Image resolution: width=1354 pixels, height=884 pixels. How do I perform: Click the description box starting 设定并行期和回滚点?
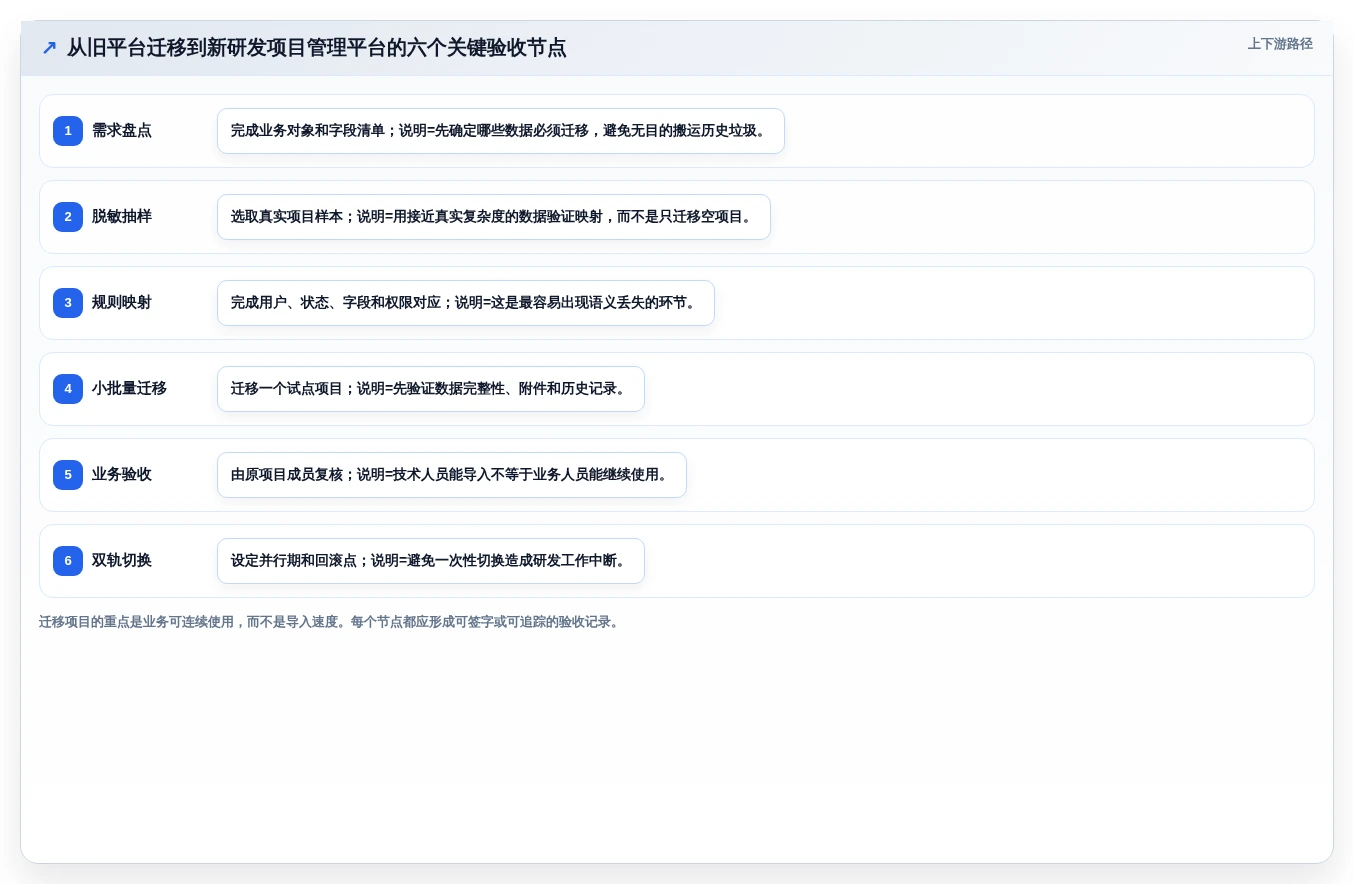[431, 561]
